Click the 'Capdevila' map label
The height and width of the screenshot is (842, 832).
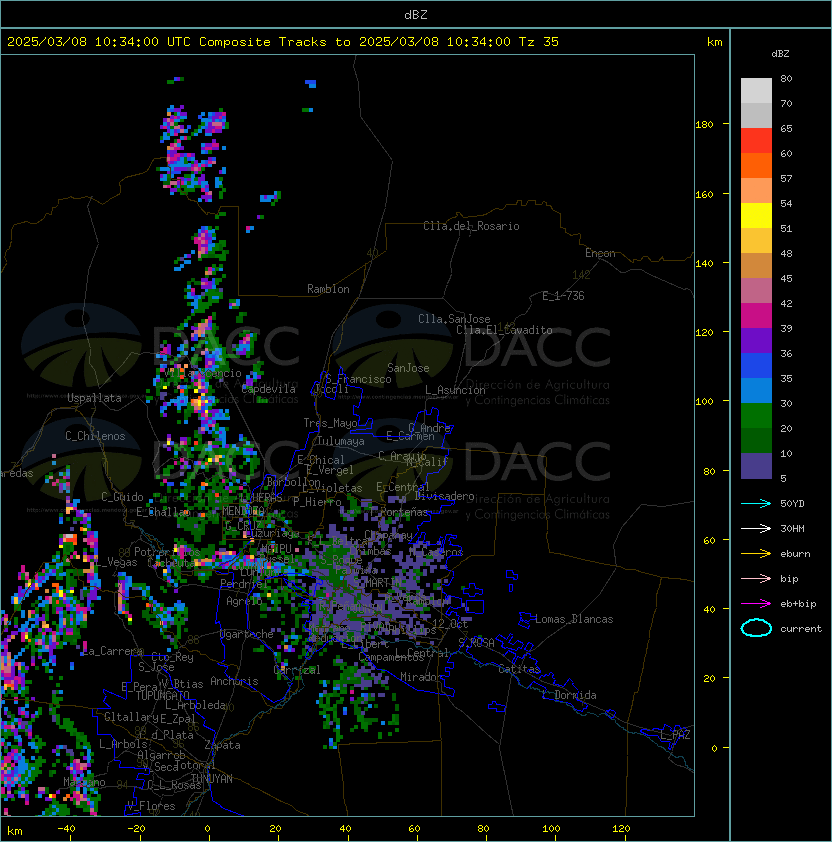coord(269,389)
